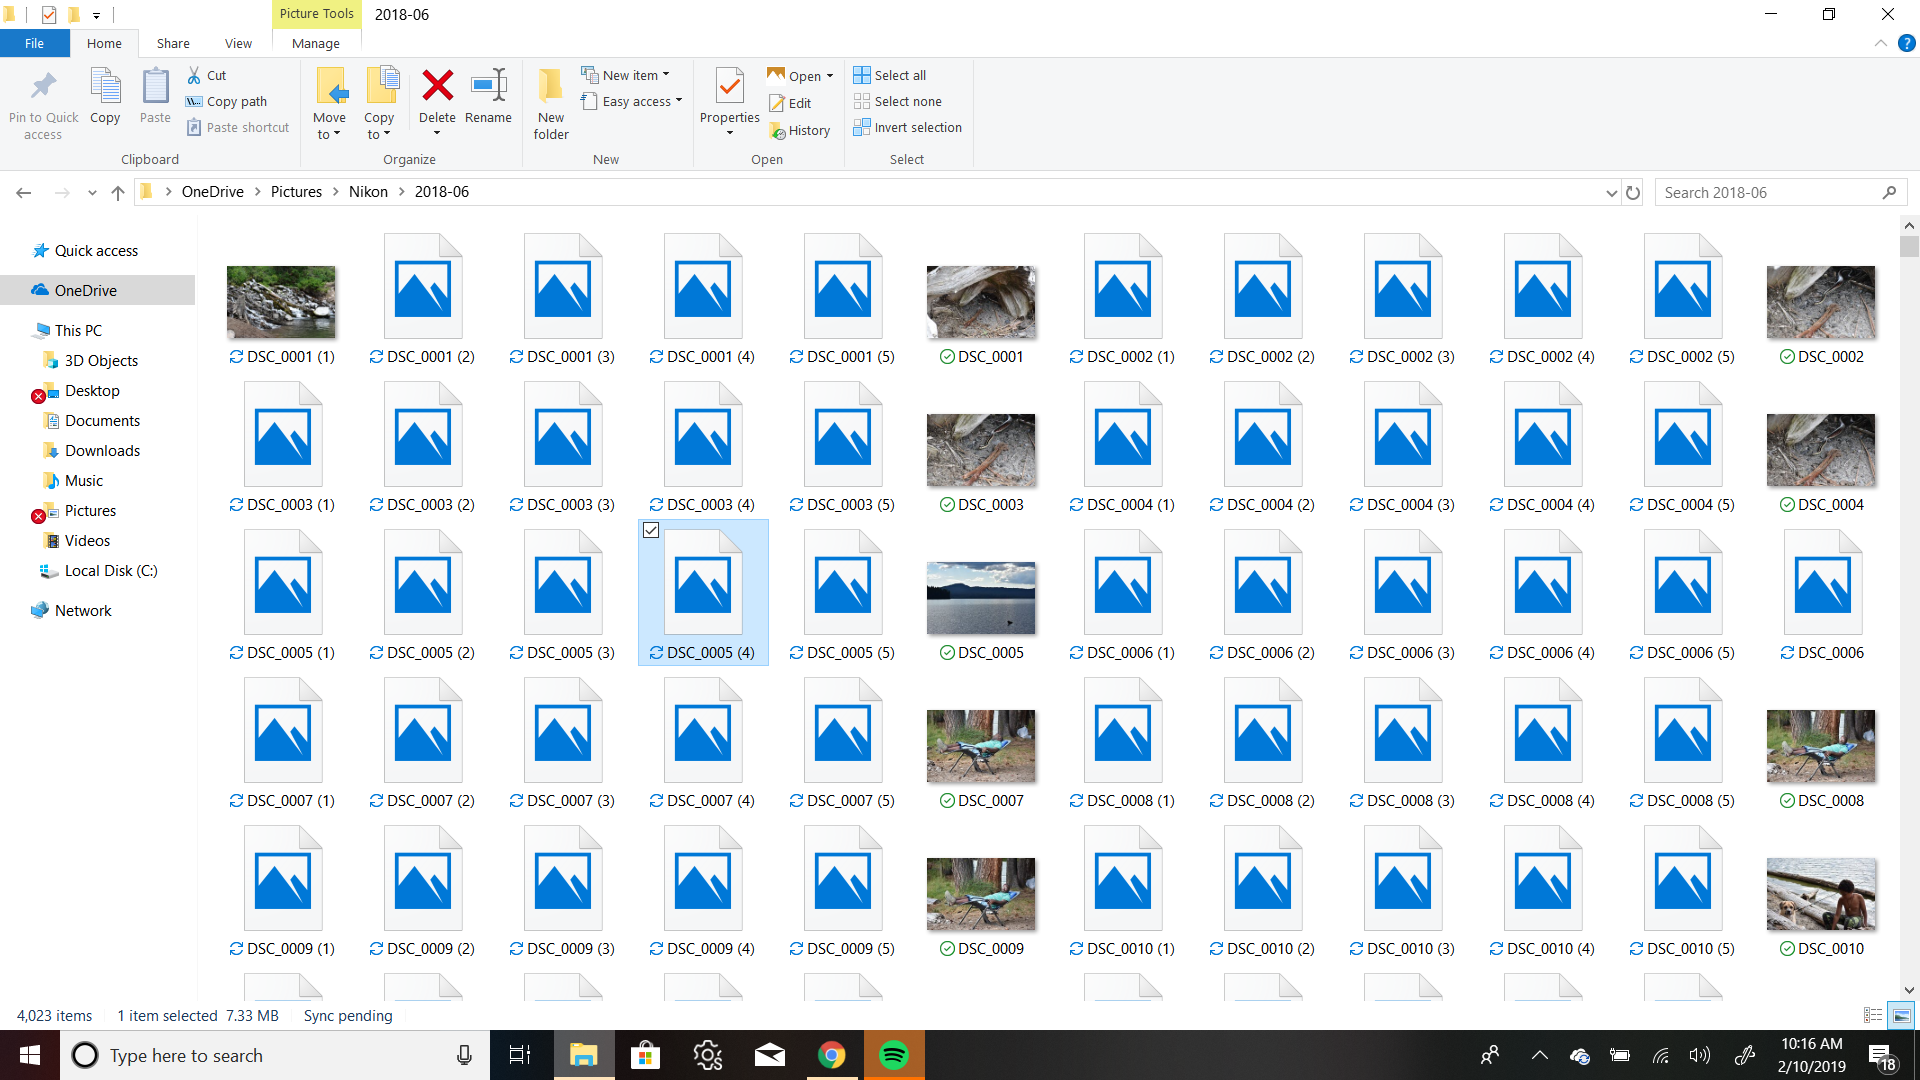Open the Share tab in ribbon
The height and width of the screenshot is (1080, 1920).
[x=171, y=44]
